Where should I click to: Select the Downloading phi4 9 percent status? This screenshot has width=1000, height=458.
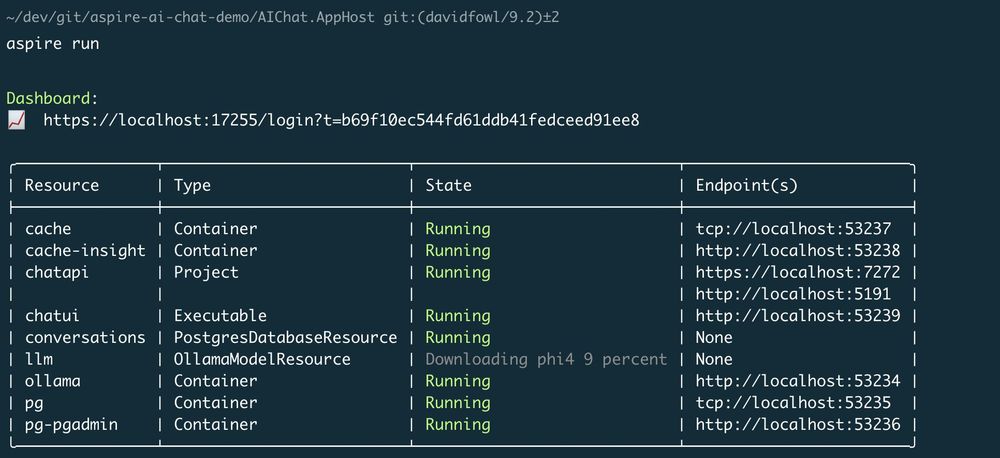[x=546, y=359]
